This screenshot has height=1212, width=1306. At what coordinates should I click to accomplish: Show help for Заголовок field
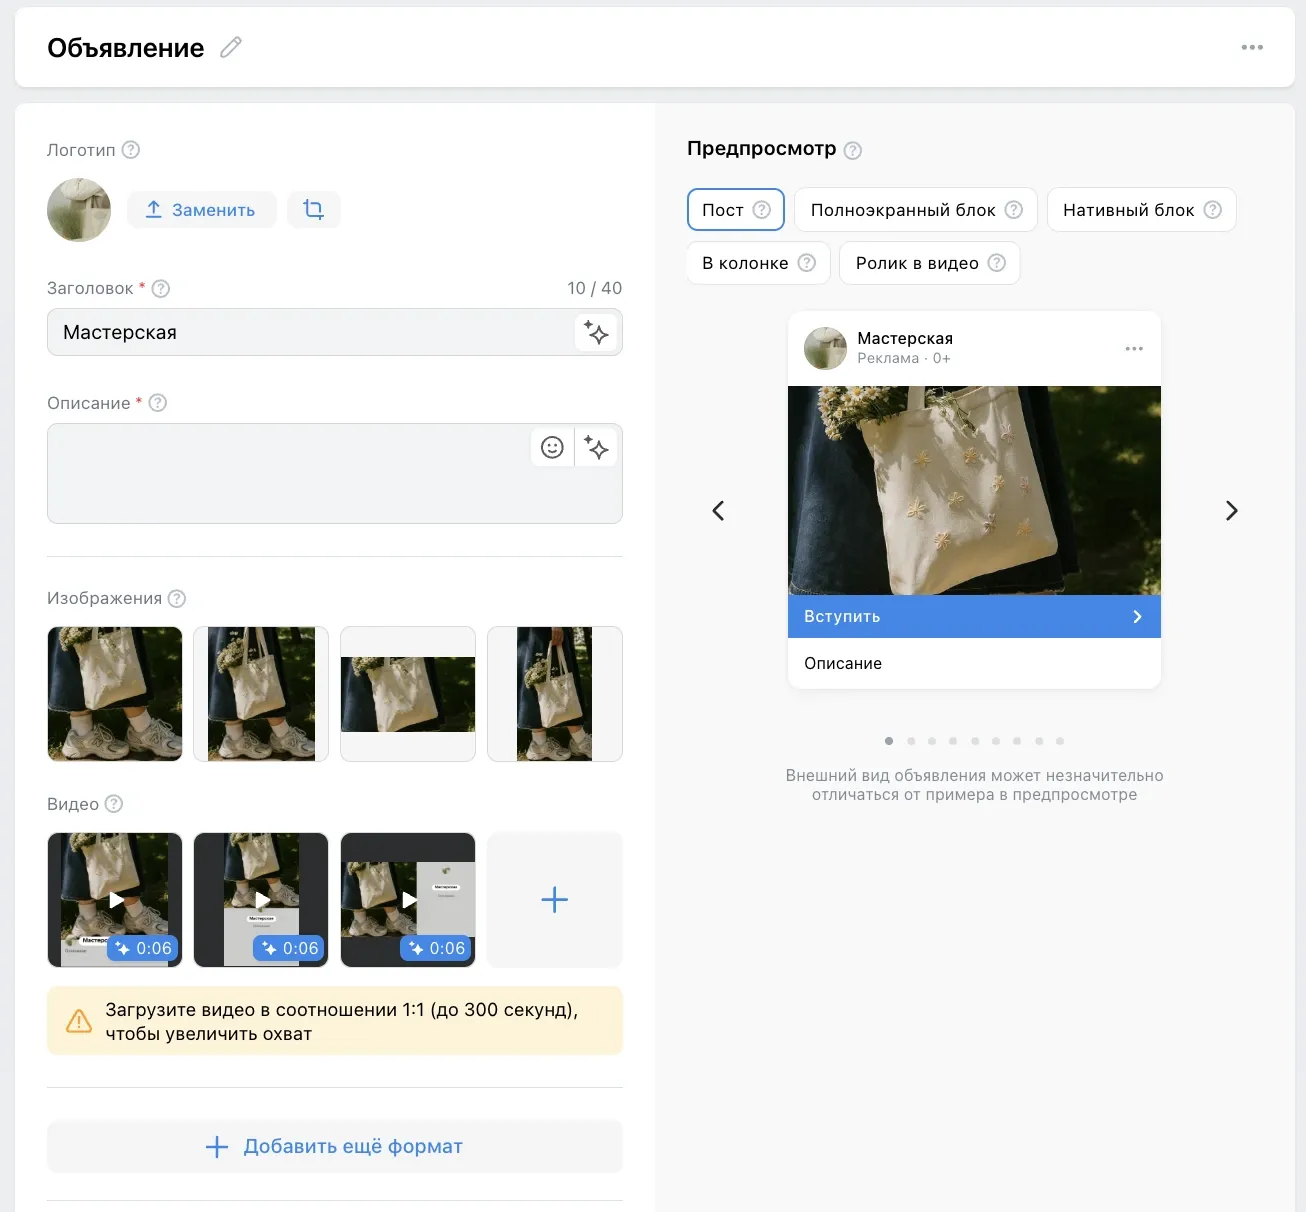click(161, 288)
